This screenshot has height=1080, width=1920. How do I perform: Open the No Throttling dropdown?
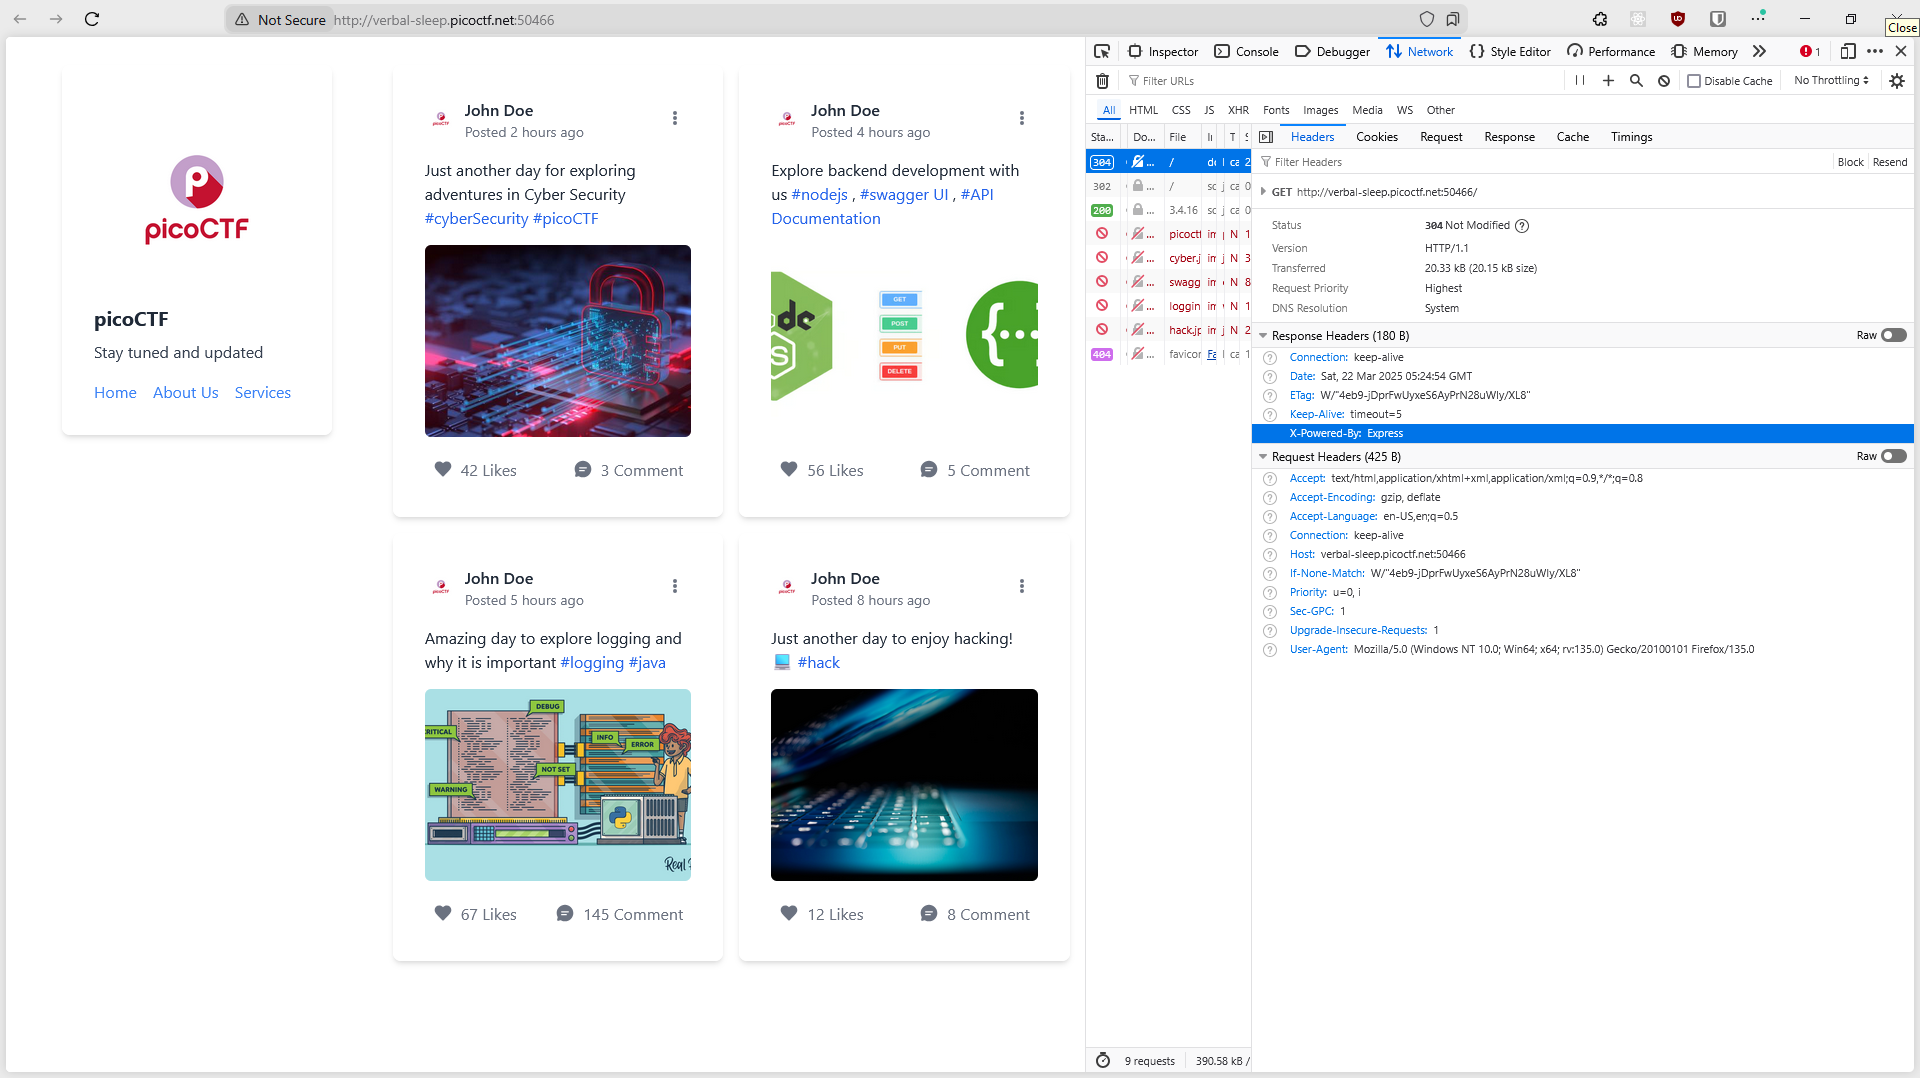[x=1831, y=81]
